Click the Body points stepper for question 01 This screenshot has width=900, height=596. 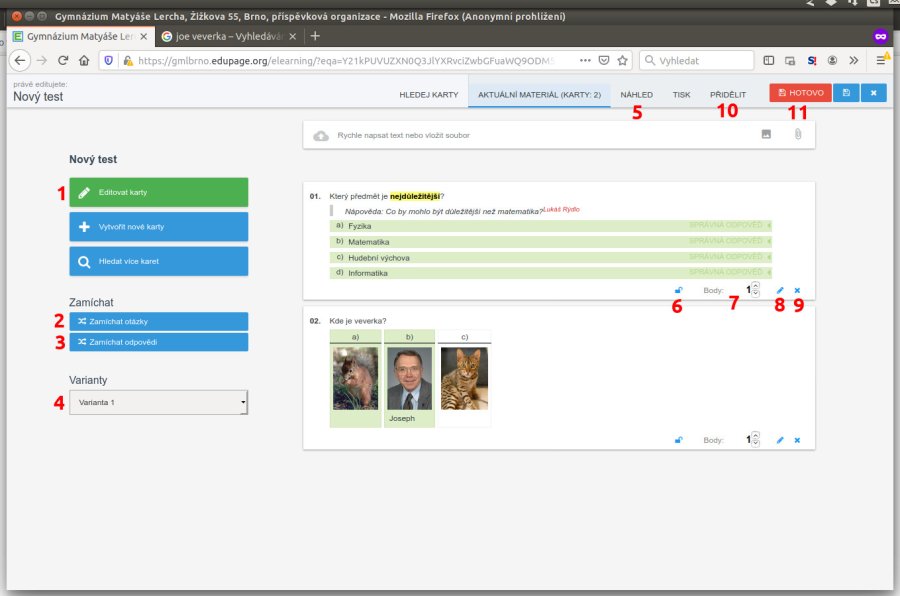point(752,290)
